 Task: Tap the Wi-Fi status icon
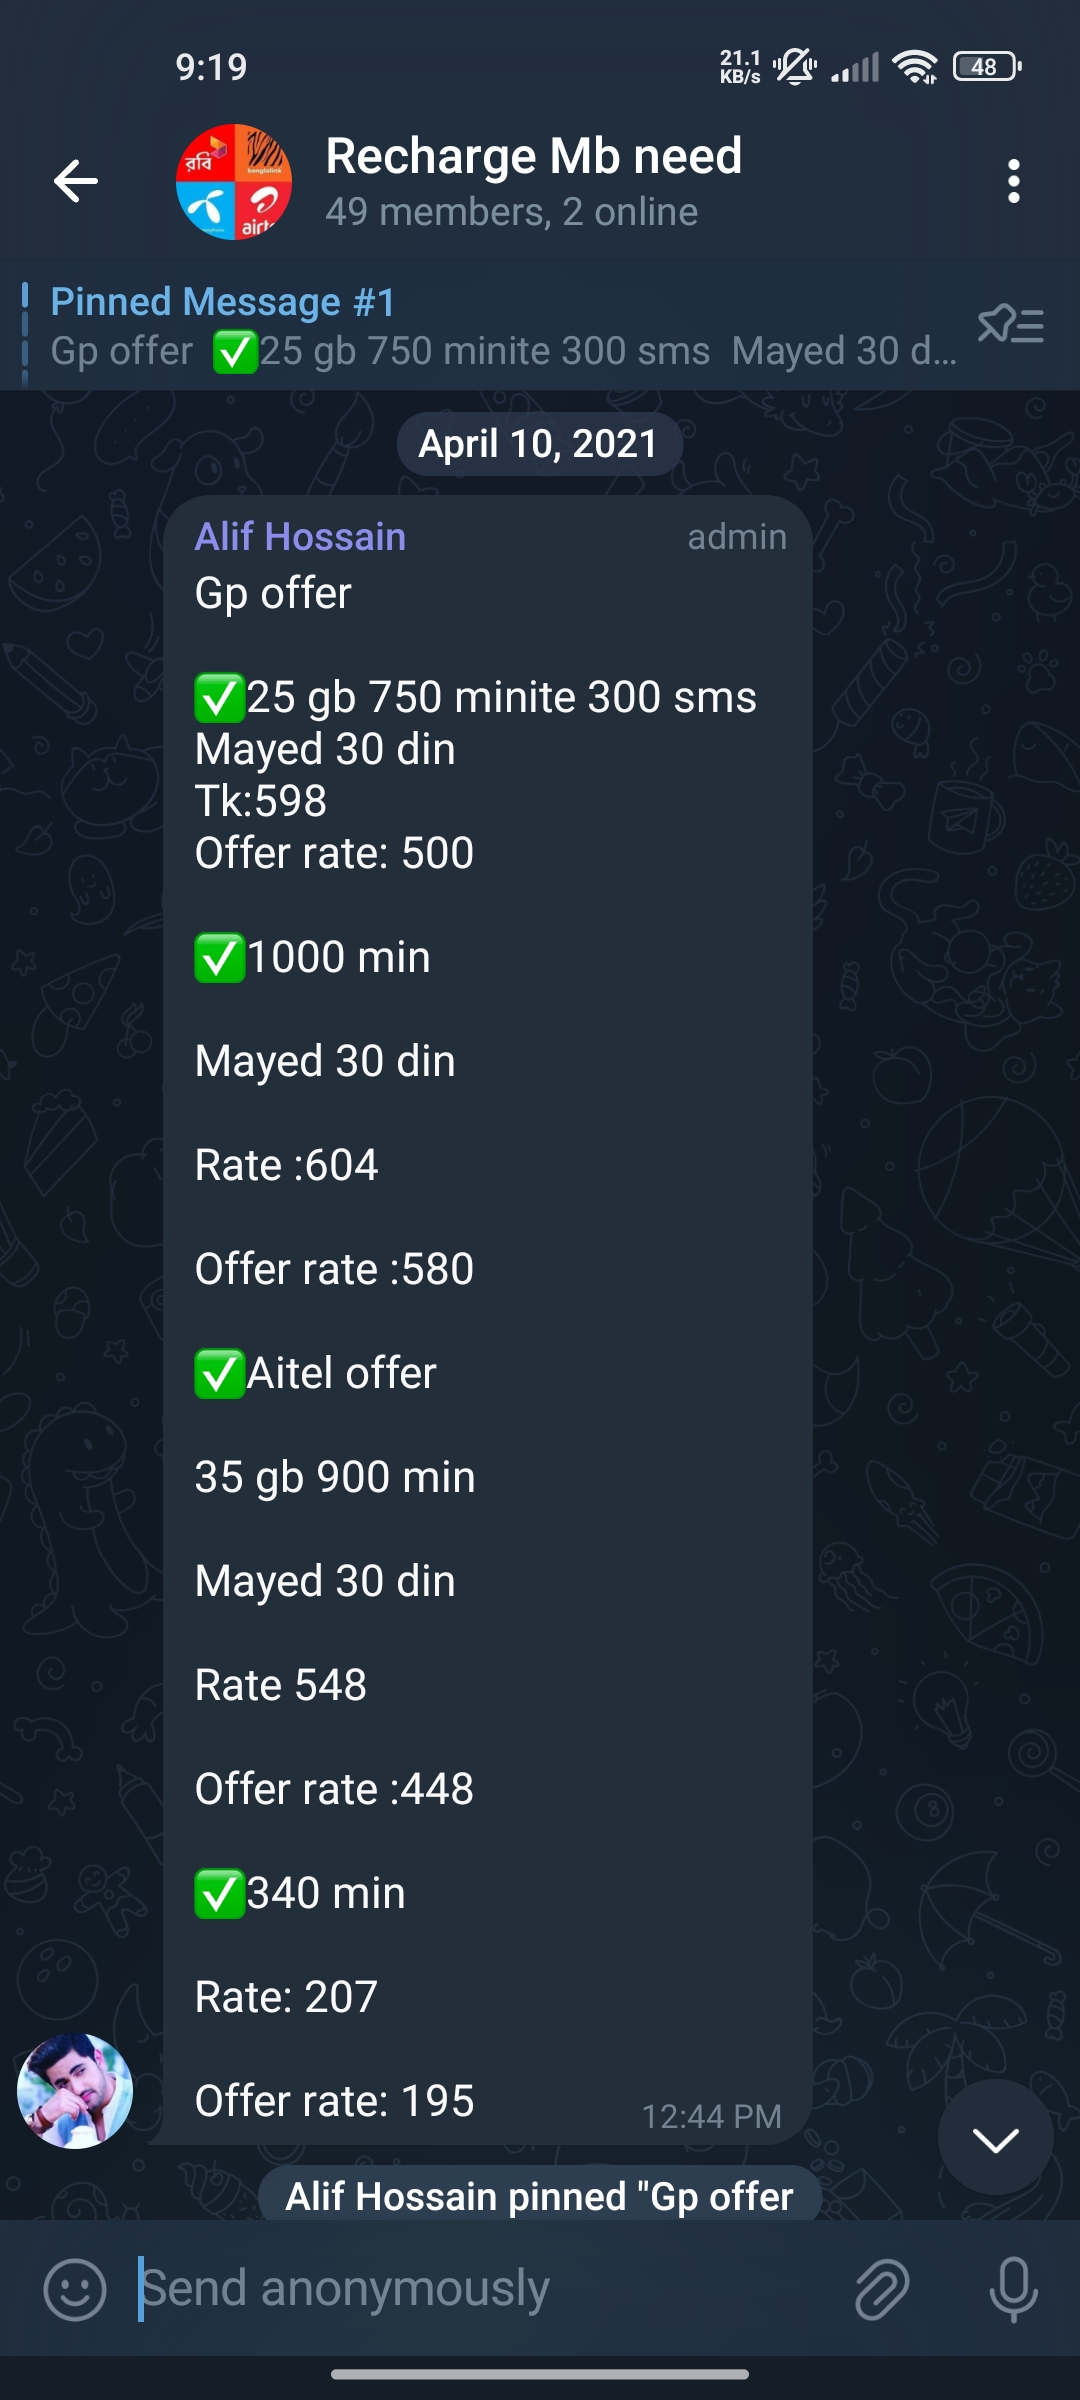pos(915,67)
